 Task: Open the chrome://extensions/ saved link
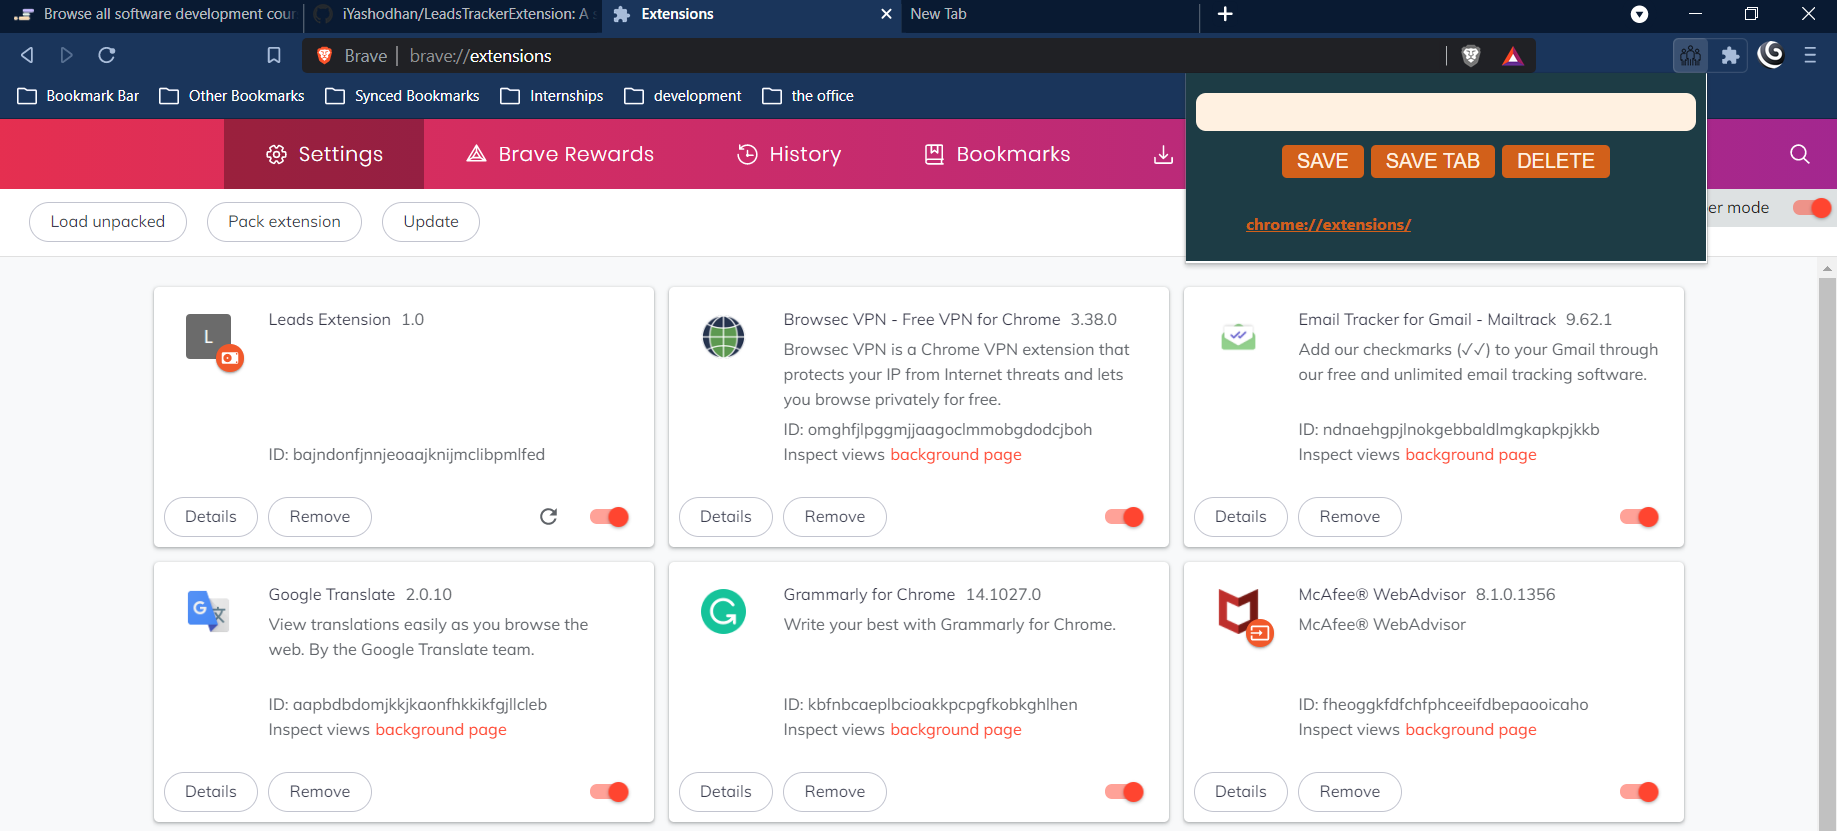1328,224
